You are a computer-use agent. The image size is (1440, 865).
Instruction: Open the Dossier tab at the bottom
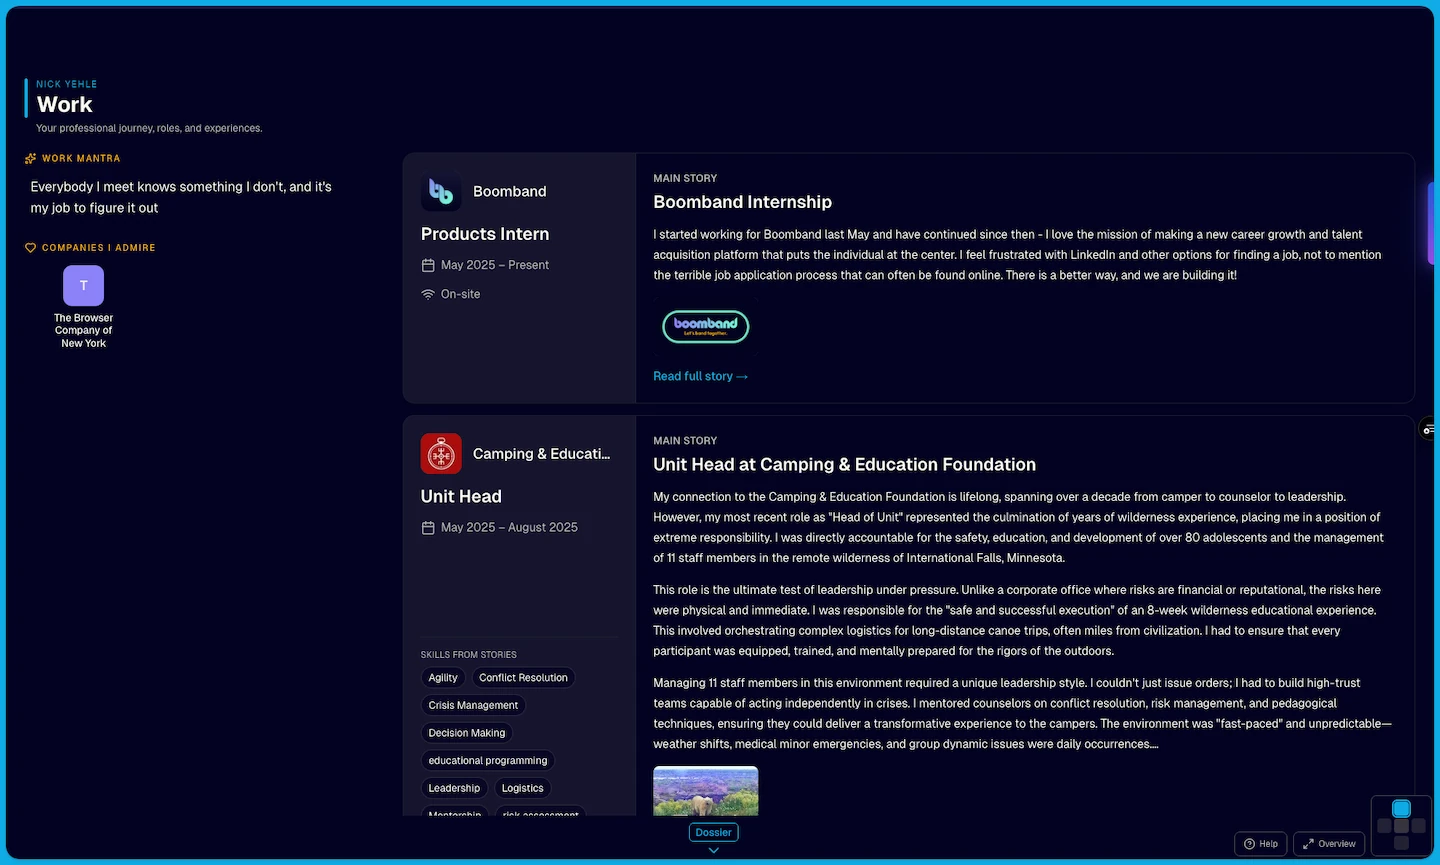coord(713,832)
